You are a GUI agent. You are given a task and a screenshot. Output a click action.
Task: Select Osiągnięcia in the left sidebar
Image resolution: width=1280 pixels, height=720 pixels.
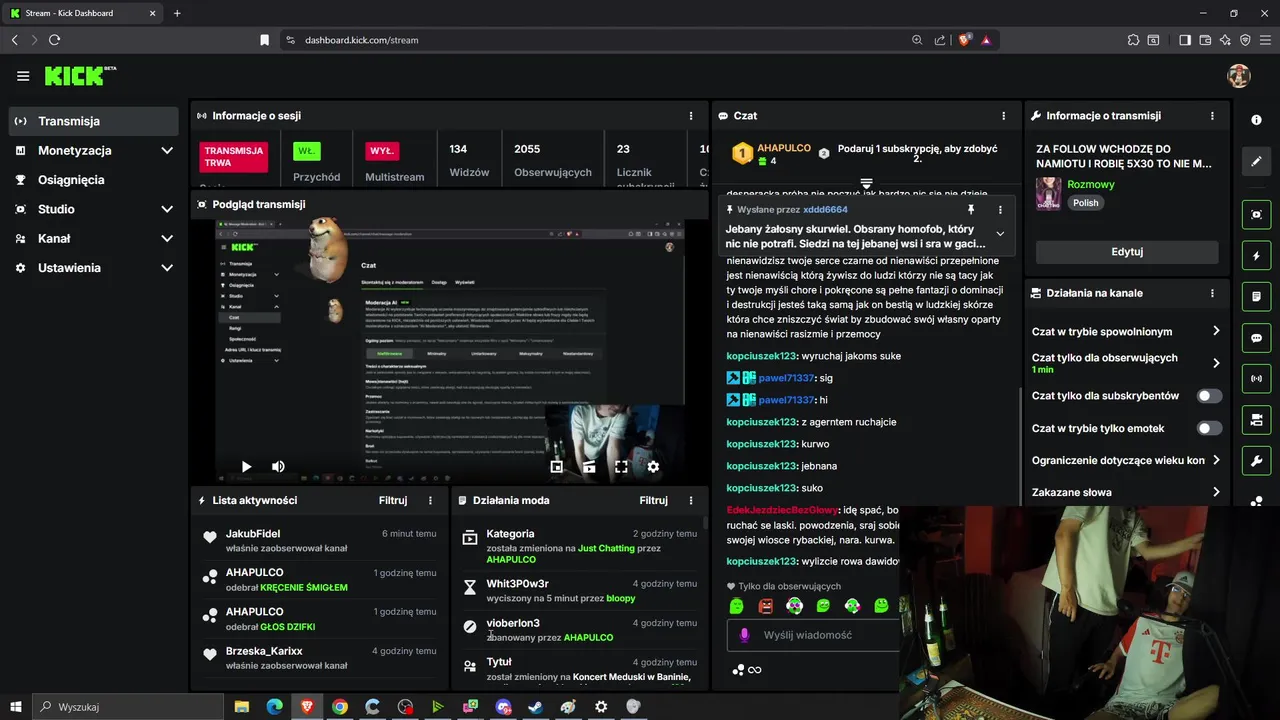(94, 180)
